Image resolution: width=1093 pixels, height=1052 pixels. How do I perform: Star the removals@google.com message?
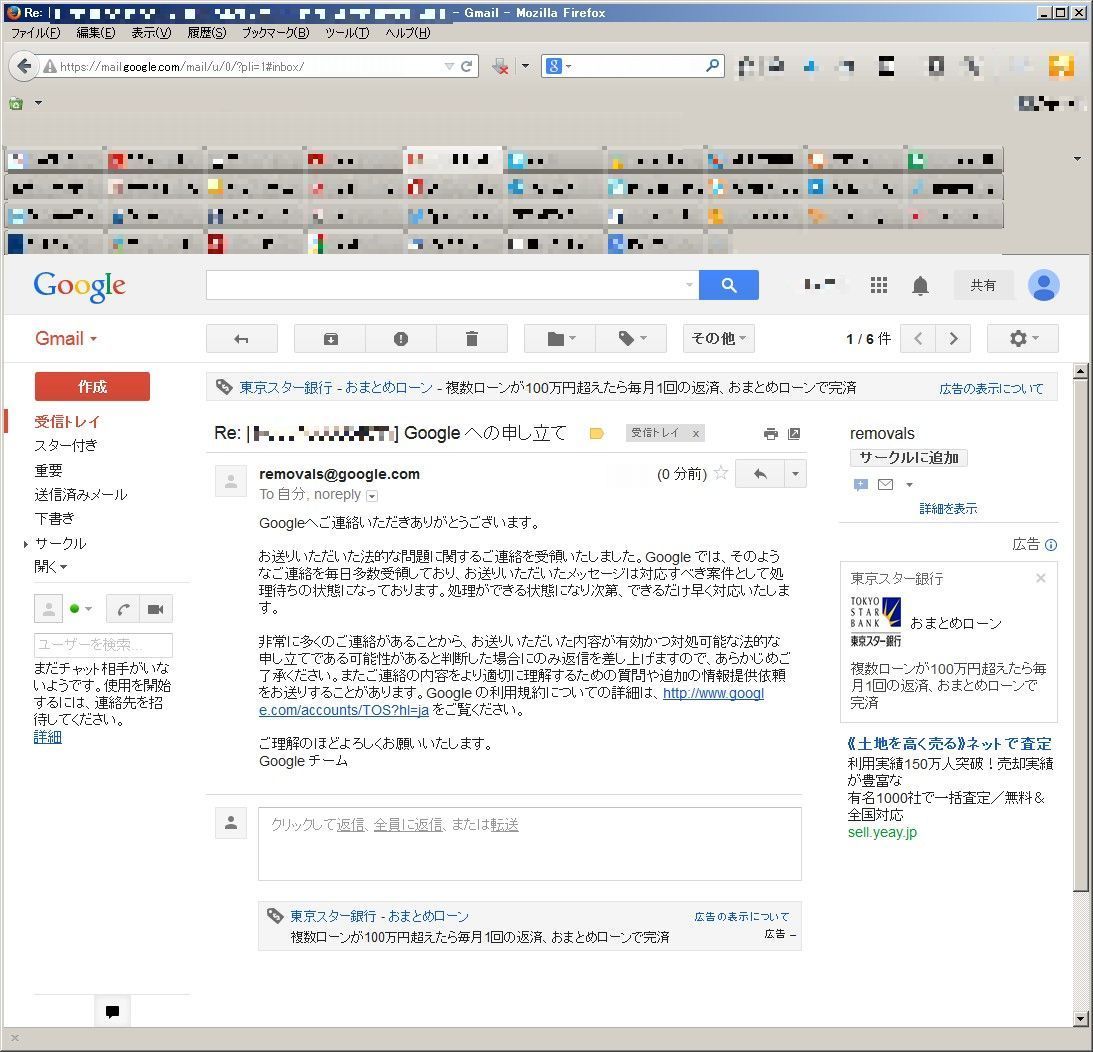(721, 473)
